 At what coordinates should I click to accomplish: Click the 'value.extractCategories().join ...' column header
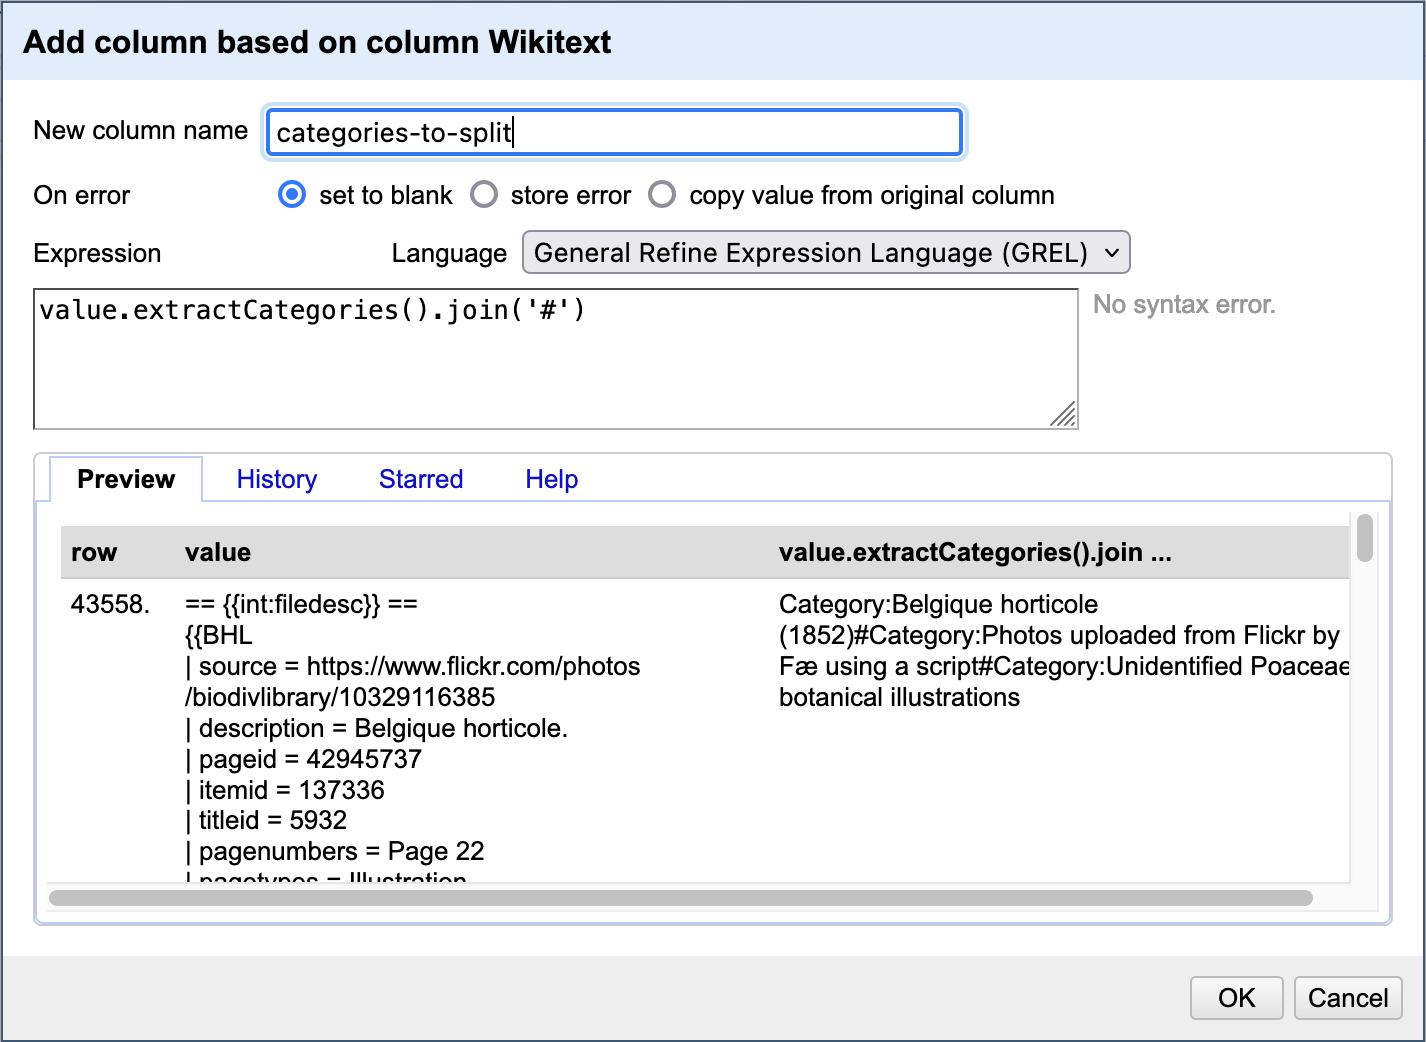pos(975,552)
